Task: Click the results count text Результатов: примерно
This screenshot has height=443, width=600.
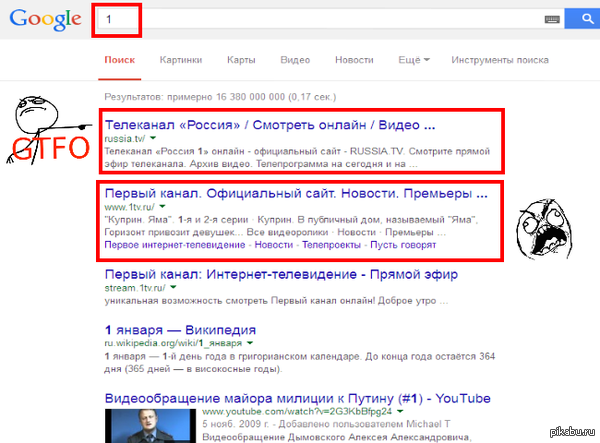Action: click(x=220, y=97)
